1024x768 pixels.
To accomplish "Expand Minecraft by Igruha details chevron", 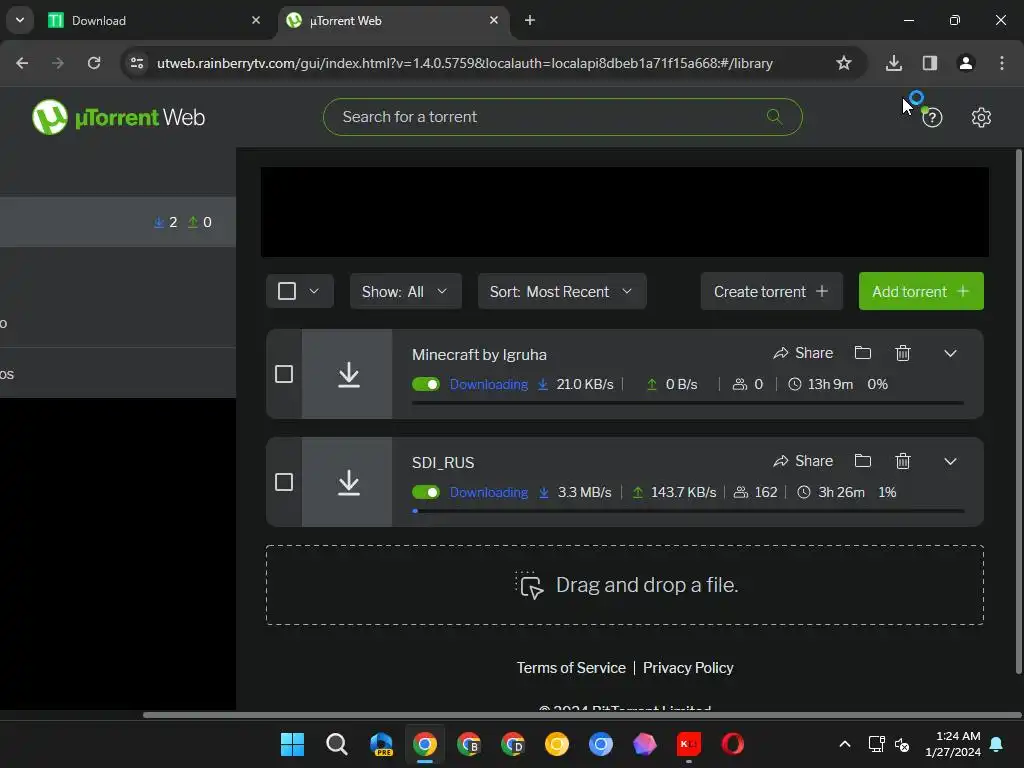I will click(x=950, y=353).
